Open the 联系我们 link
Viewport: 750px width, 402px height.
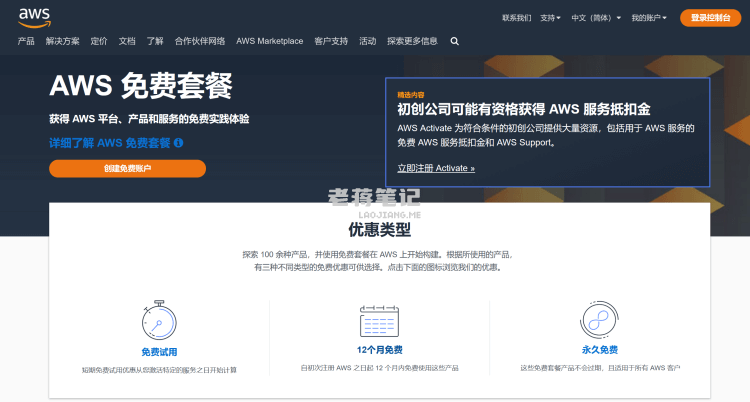point(516,18)
